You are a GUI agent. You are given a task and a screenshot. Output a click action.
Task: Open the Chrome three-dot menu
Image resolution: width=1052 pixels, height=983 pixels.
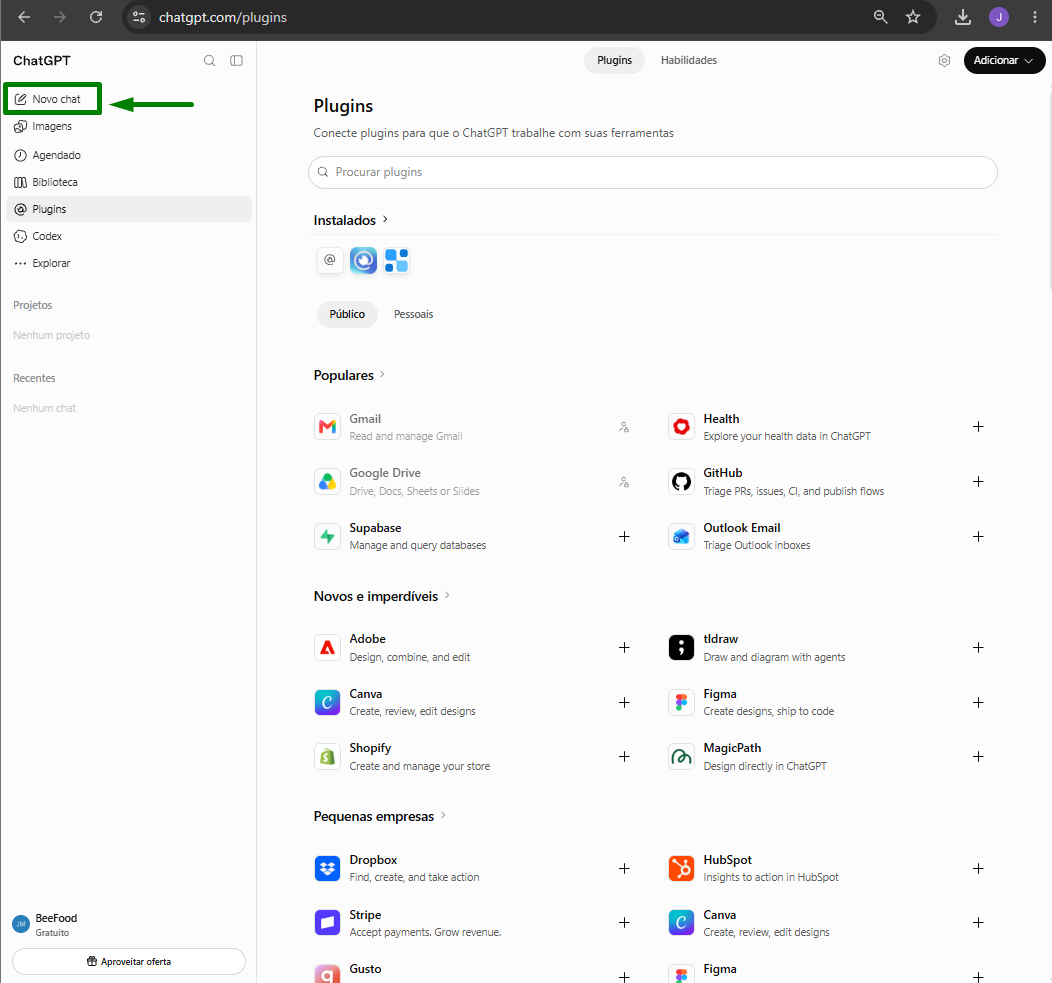point(1035,17)
